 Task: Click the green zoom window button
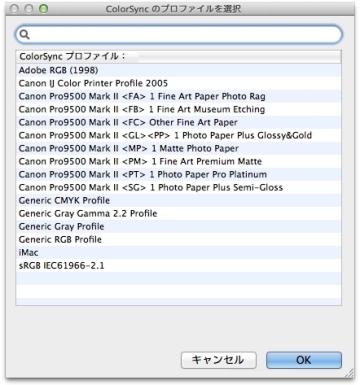point(43,9)
